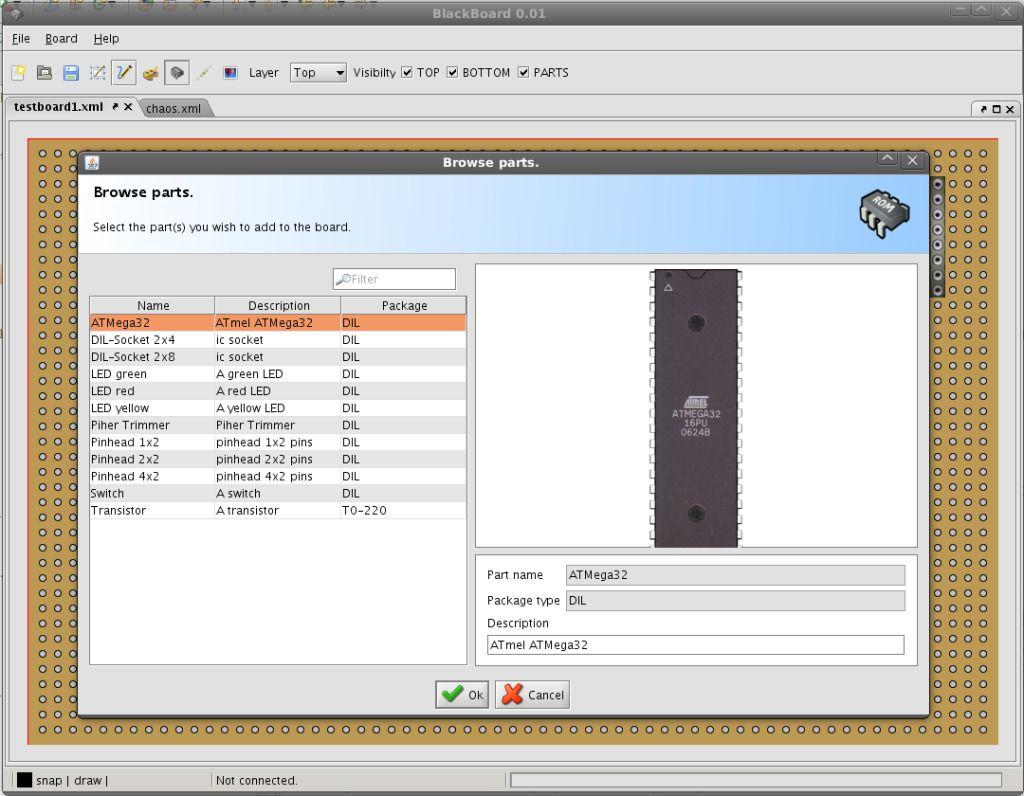This screenshot has height=796, width=1024.
Task: Click the New board toolbar icon
Action: (18, 72)
